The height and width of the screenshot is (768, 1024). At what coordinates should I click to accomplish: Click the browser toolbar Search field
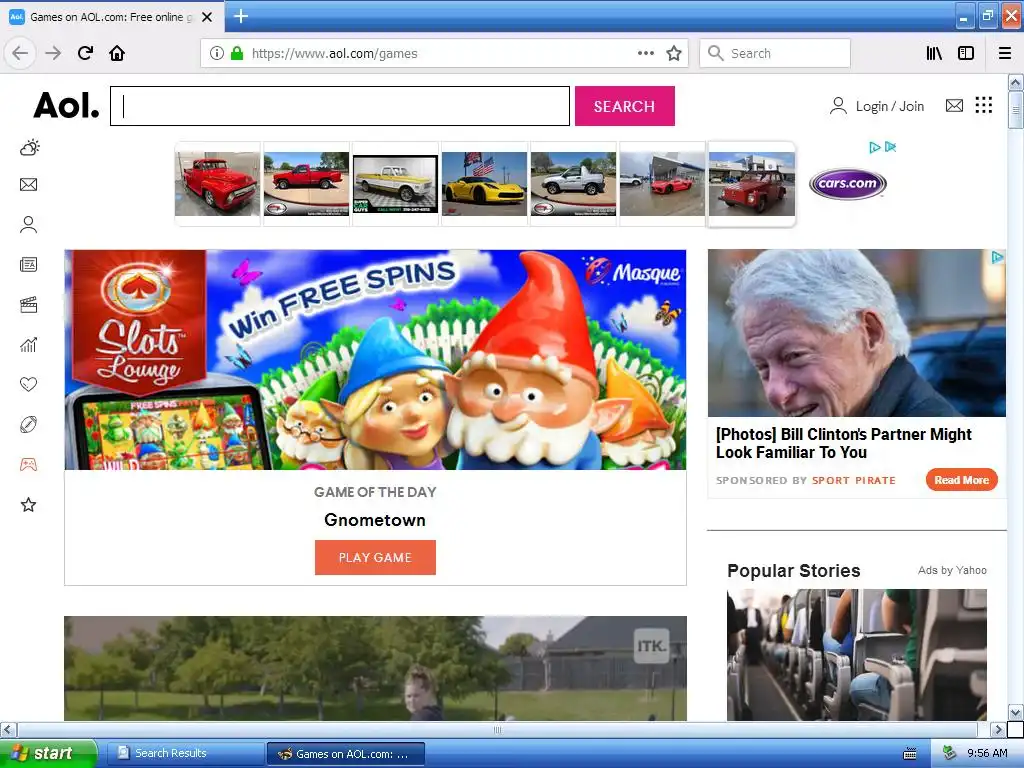[775, 53]
